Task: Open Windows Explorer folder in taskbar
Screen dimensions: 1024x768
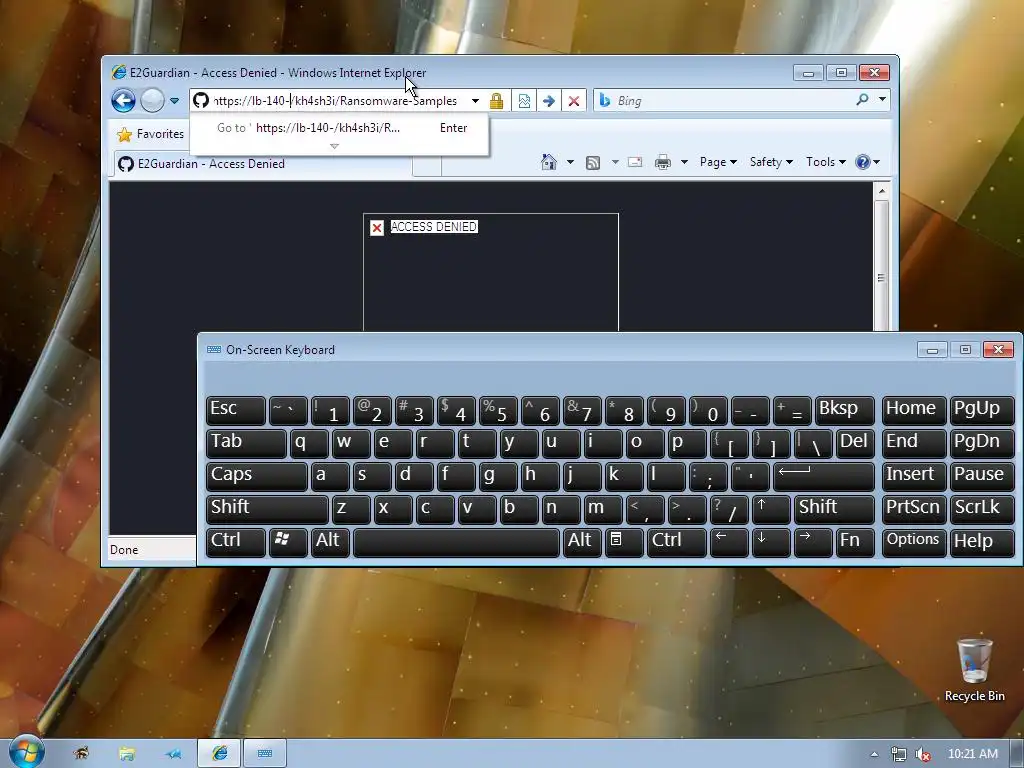Action: click(127, 754)
